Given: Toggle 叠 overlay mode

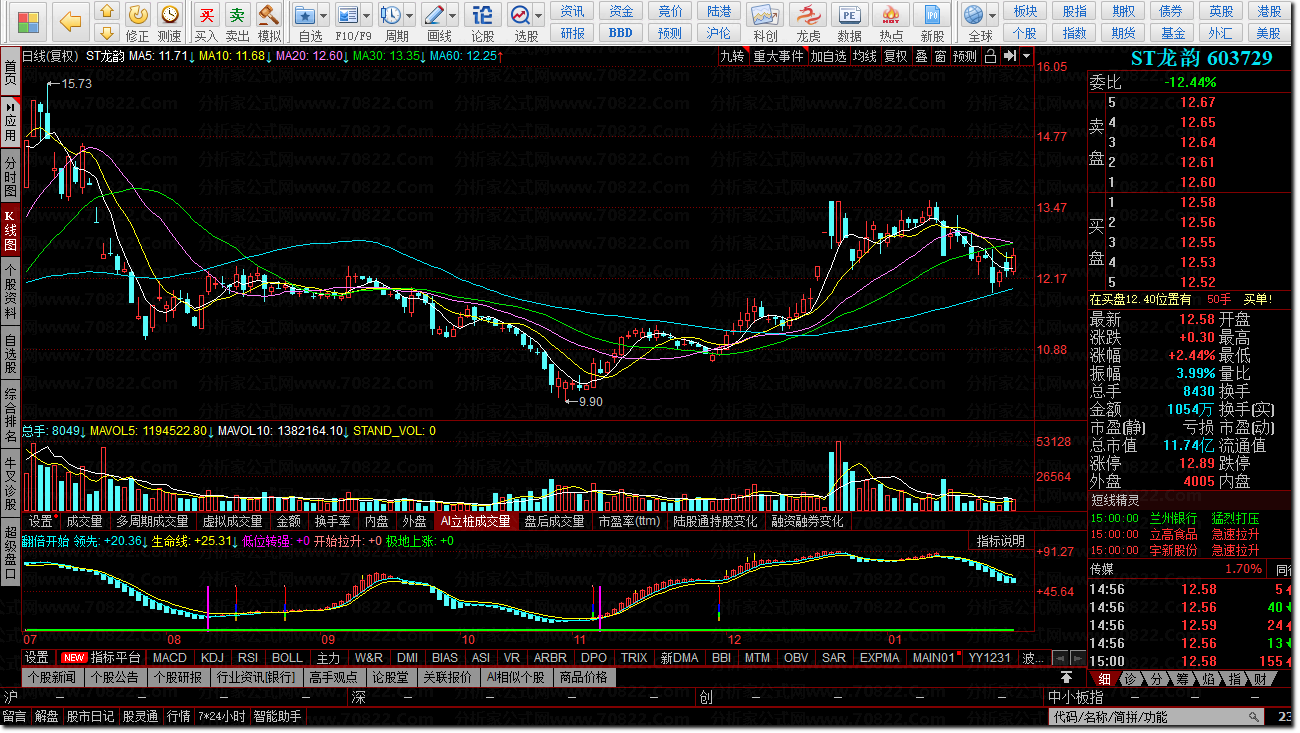Looking at the screenshot, I should click(x=921, y=57).
